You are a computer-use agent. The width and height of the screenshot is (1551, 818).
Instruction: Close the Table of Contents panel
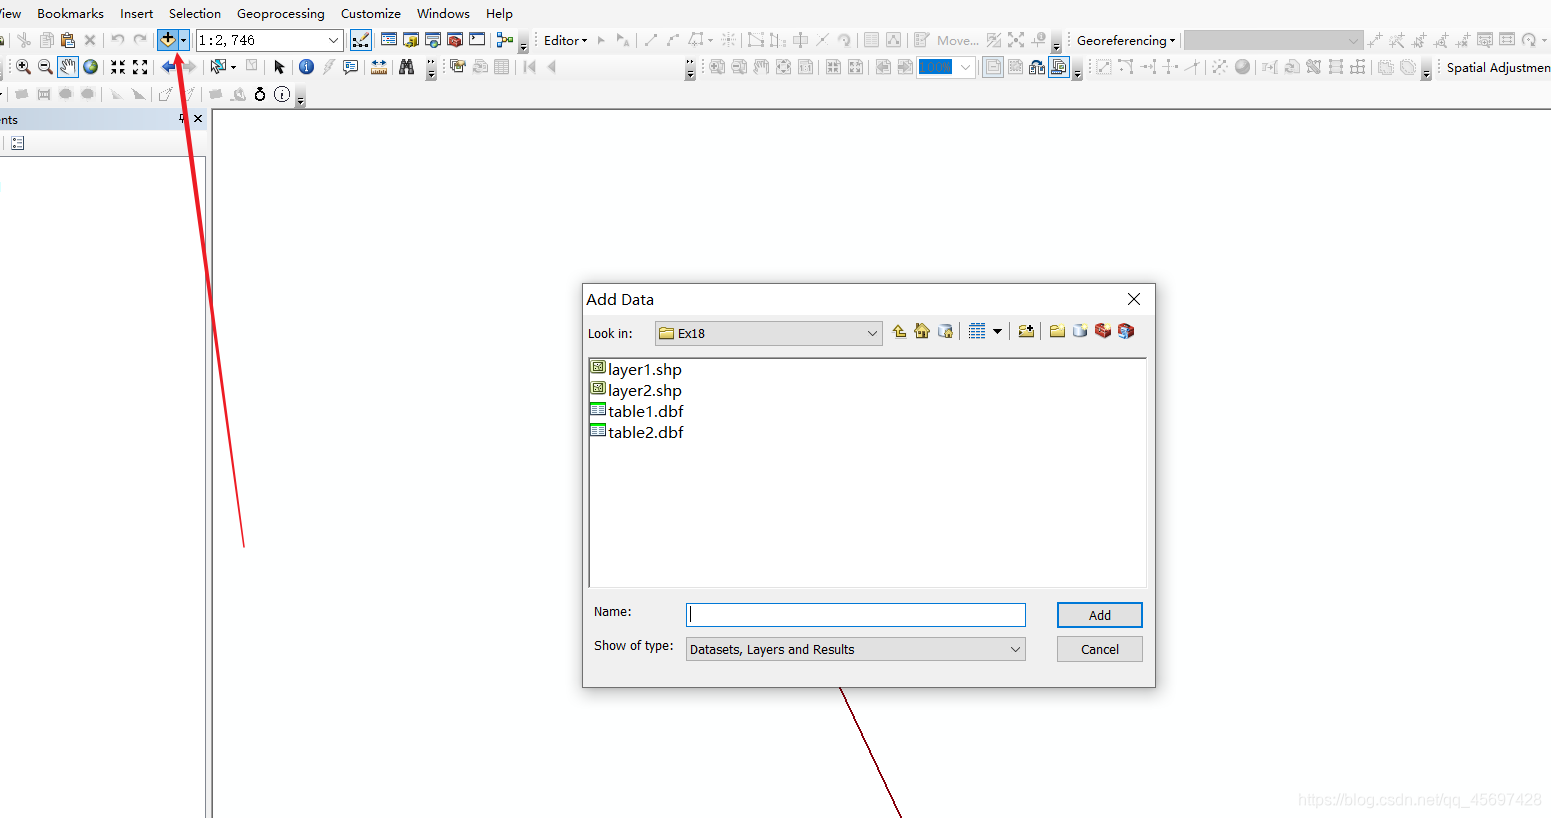click(x=198, y=118)
